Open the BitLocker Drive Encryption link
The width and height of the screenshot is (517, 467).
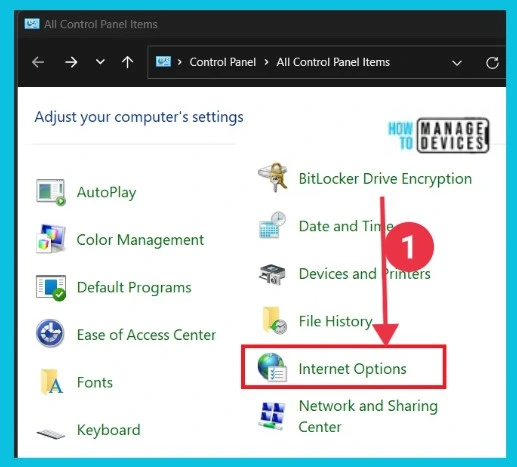(385, 179)
